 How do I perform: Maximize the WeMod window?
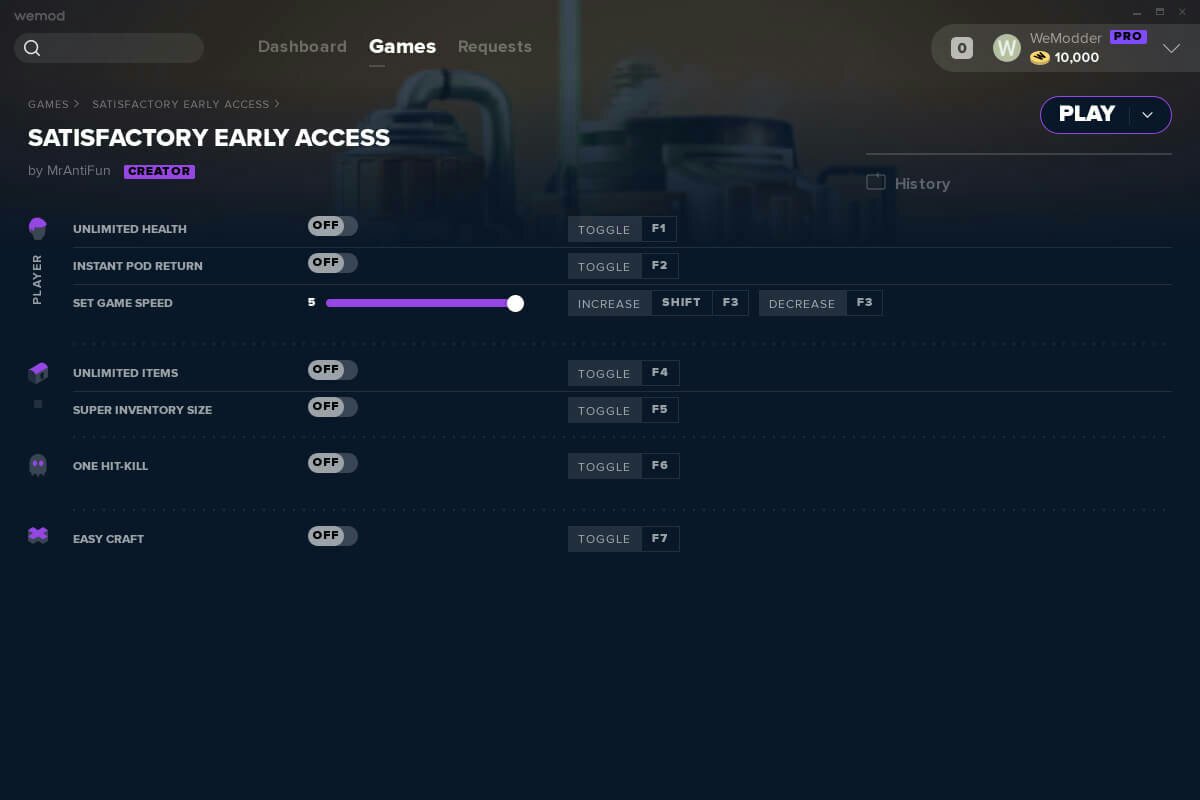pyautogui.click(x=1160, y=12)
